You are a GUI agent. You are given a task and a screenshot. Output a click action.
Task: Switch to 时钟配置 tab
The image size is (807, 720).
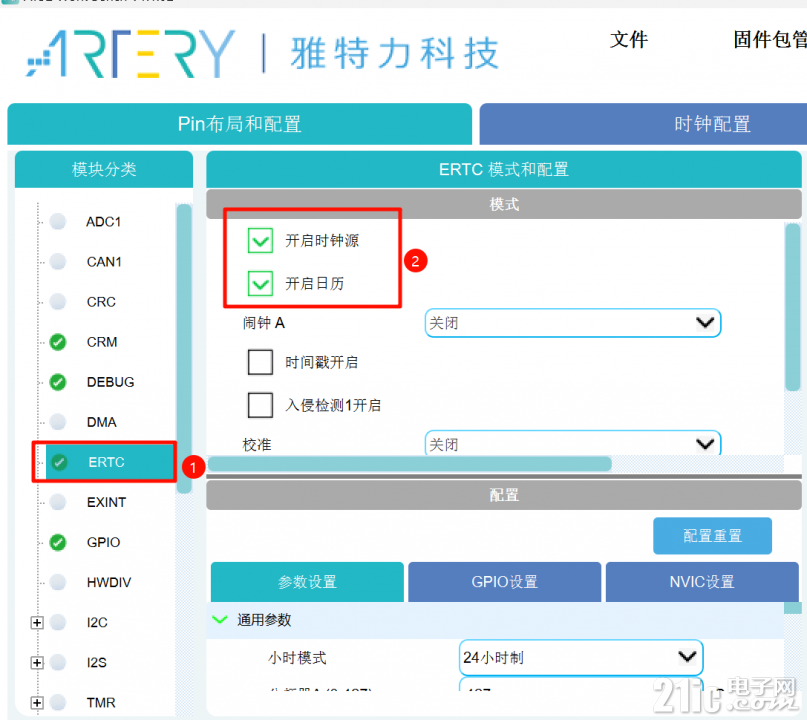(643, 124)
